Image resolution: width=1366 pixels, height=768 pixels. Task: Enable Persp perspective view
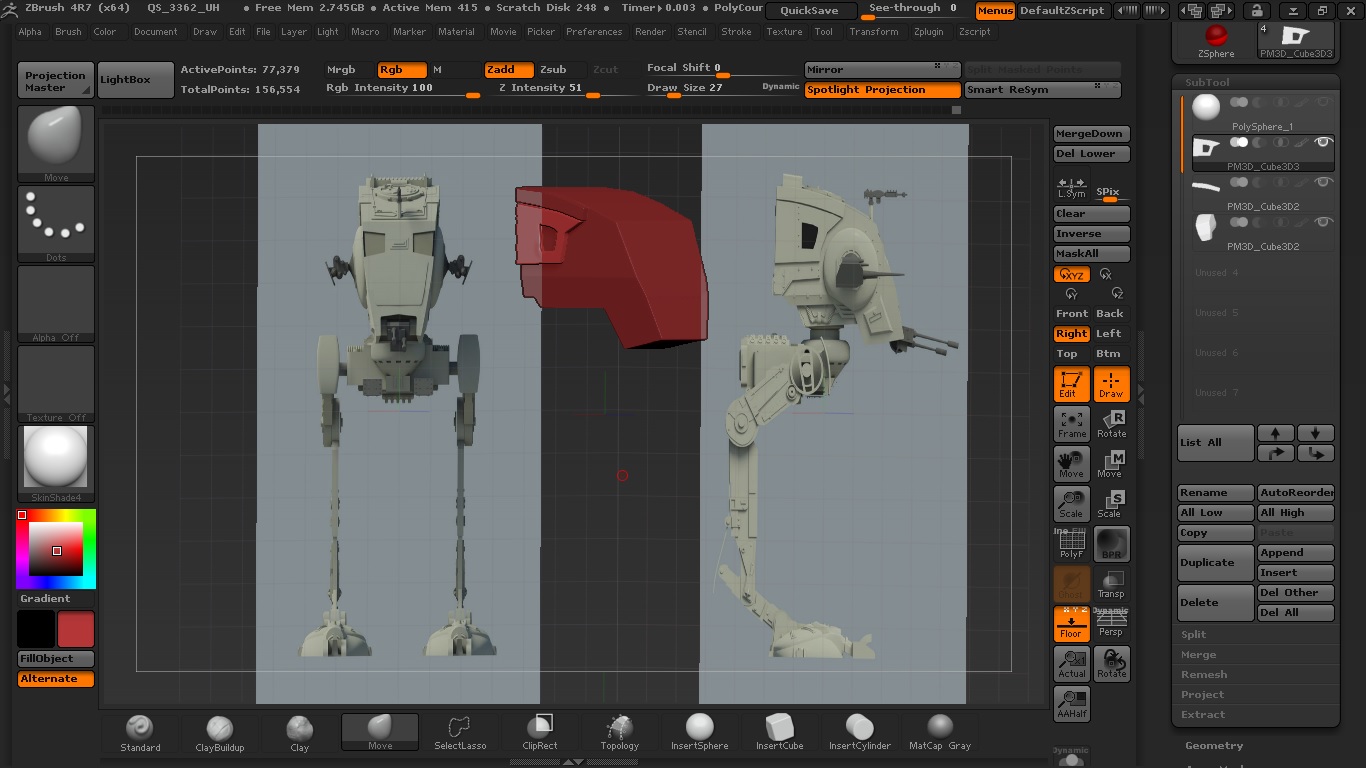point(1112,624)
